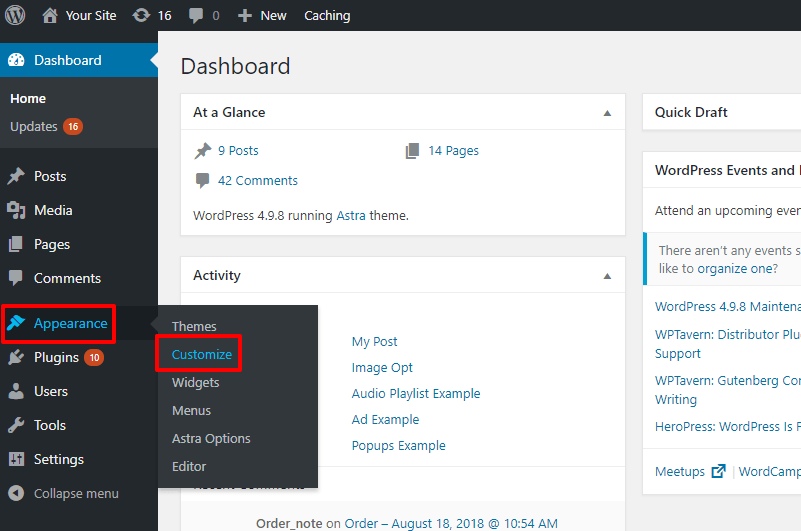801x531 pixels.
Task: Open the Home item under Dashboard
Action: (x=28, y=99)
